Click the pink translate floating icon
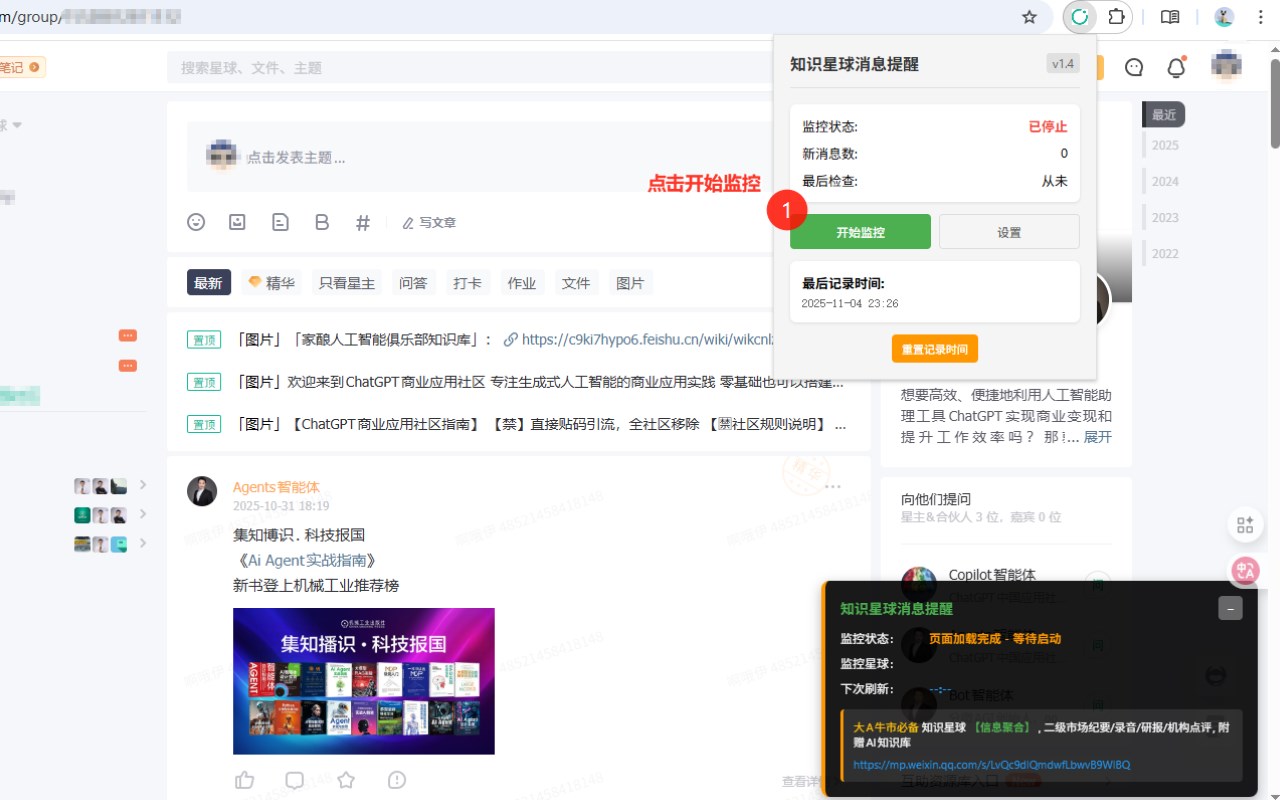 (x=1246, y=571)
